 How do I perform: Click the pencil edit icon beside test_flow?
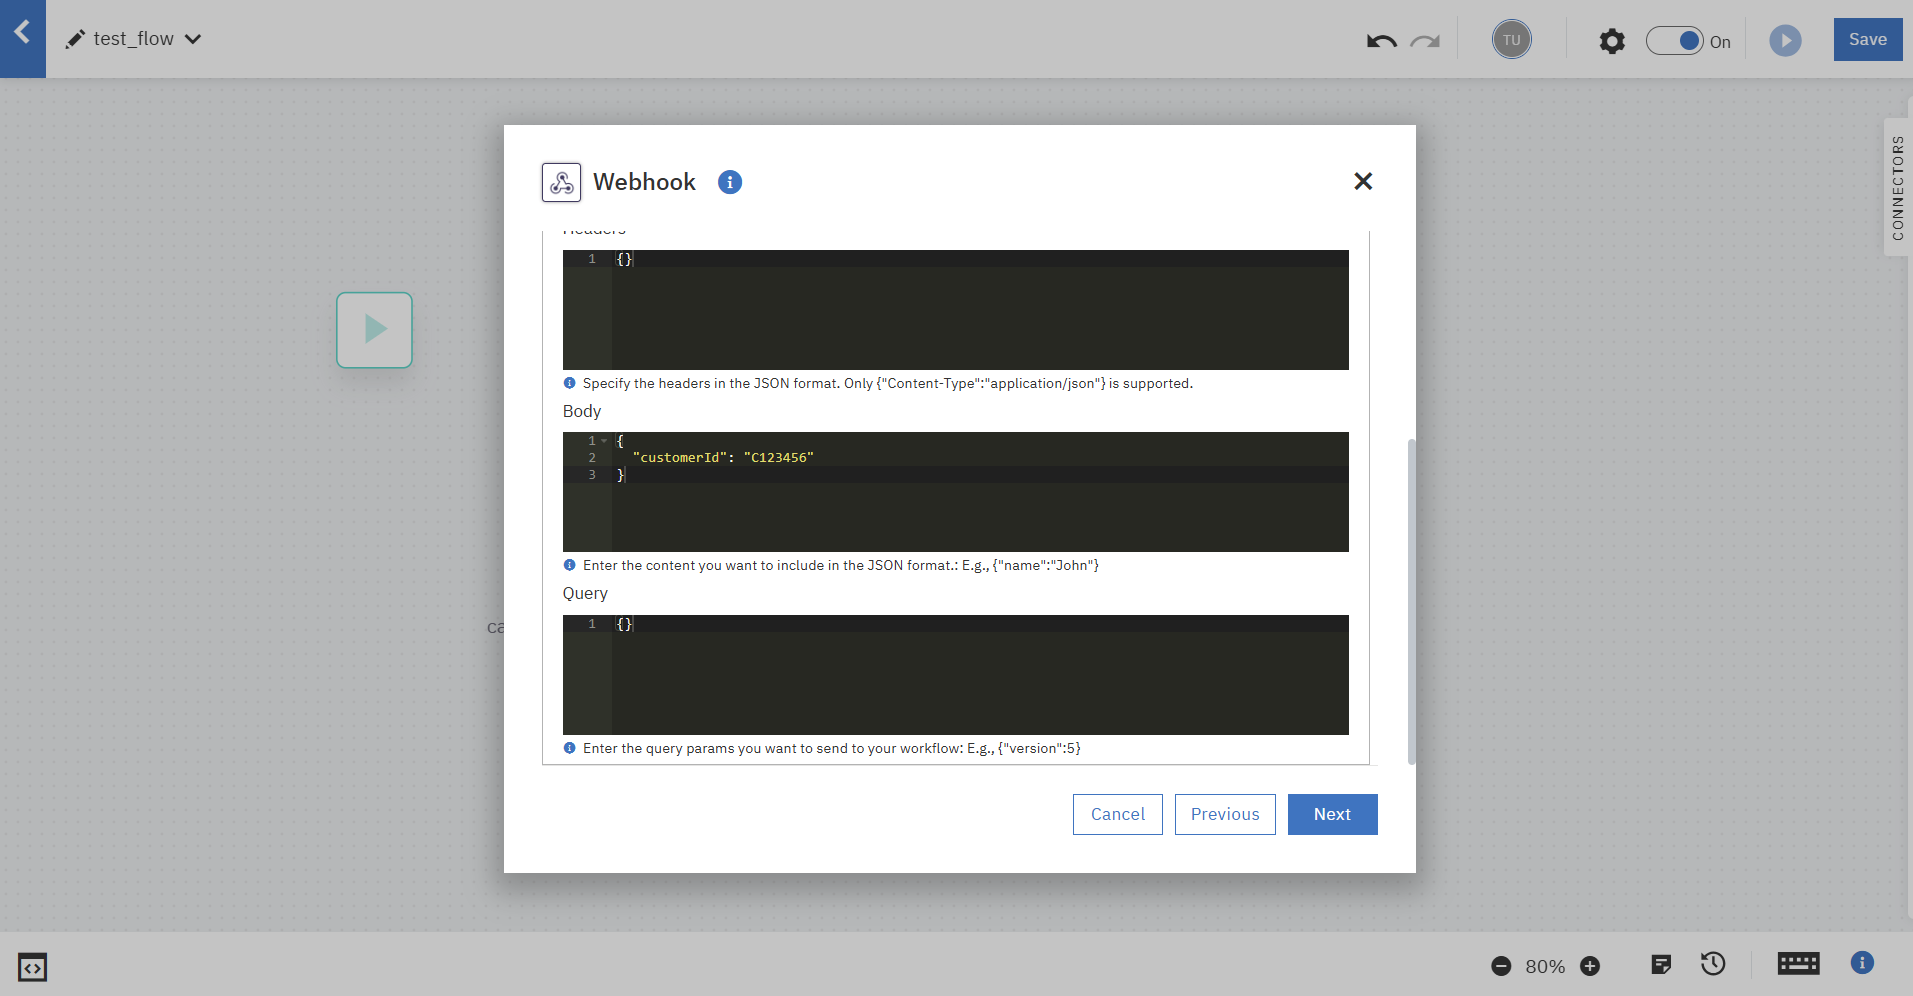(75, 39)
